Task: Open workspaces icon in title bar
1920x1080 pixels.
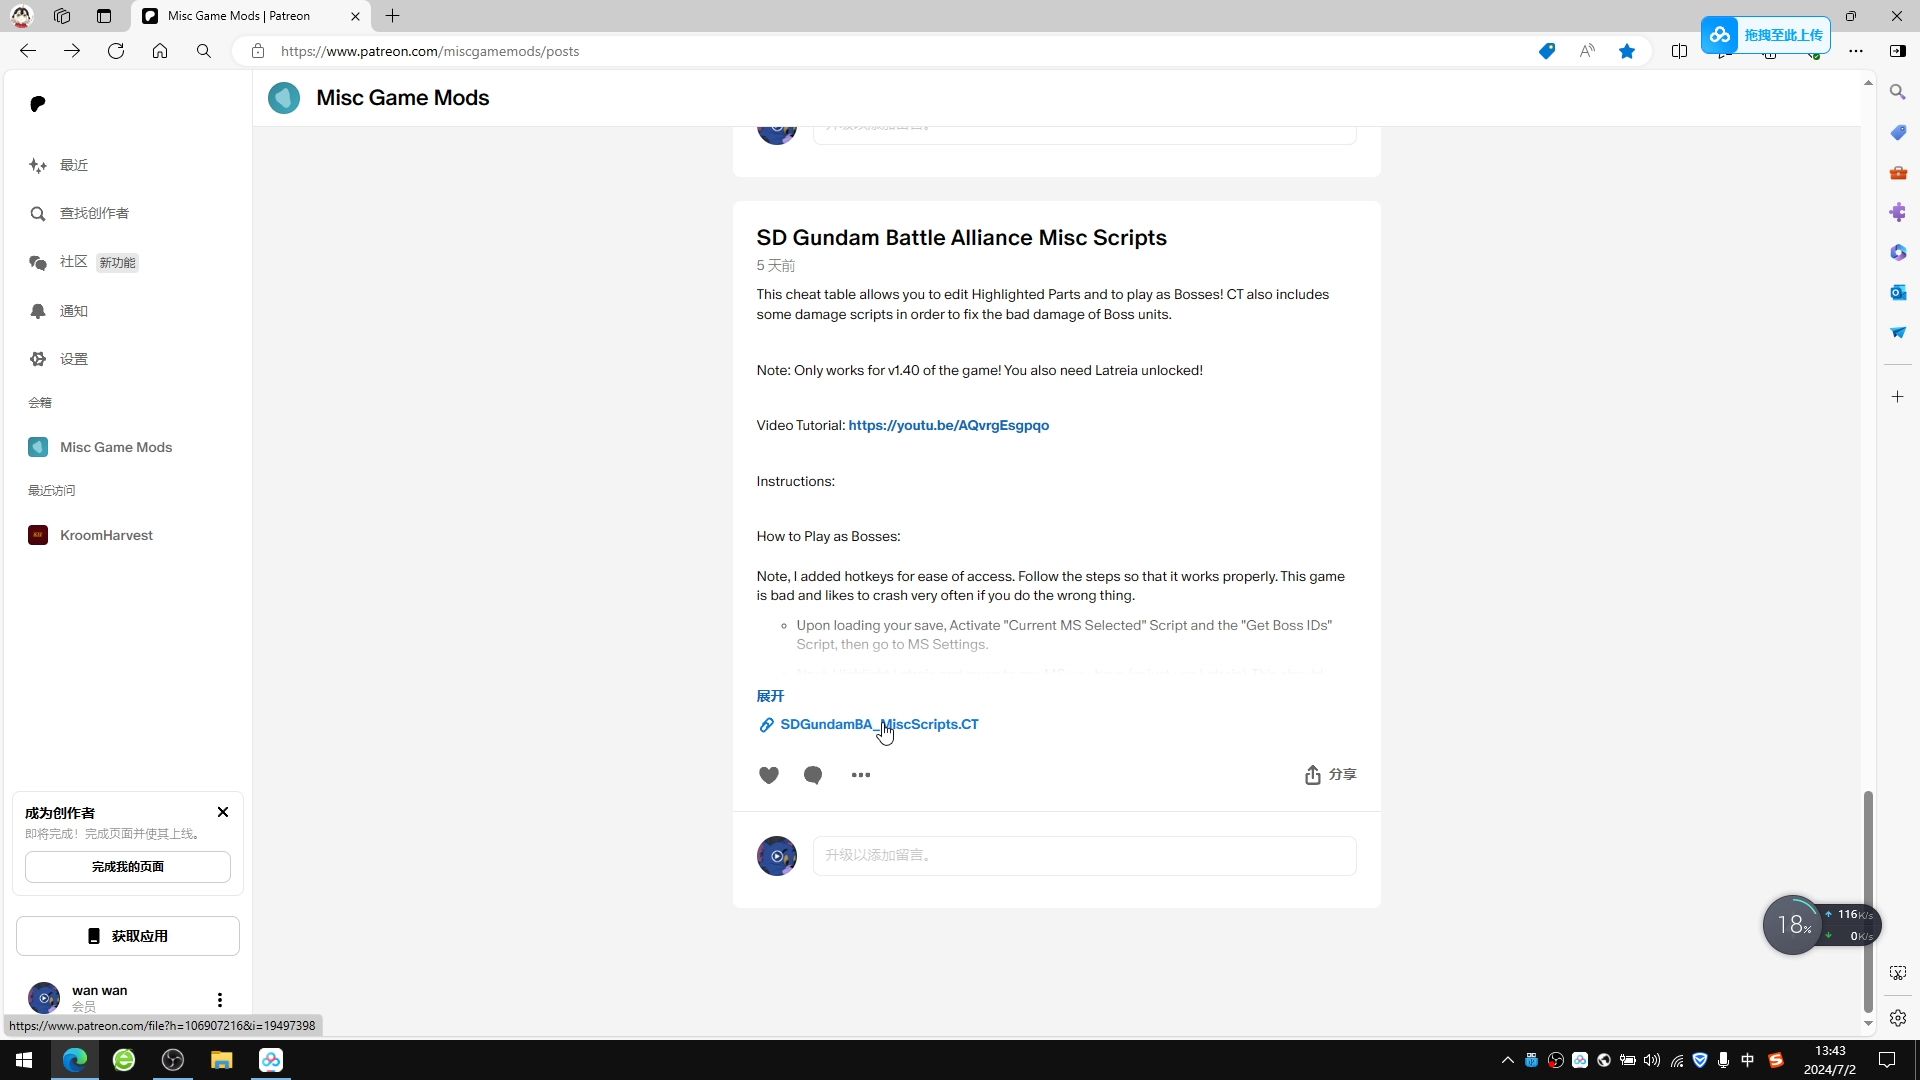Action: [62, 16]
